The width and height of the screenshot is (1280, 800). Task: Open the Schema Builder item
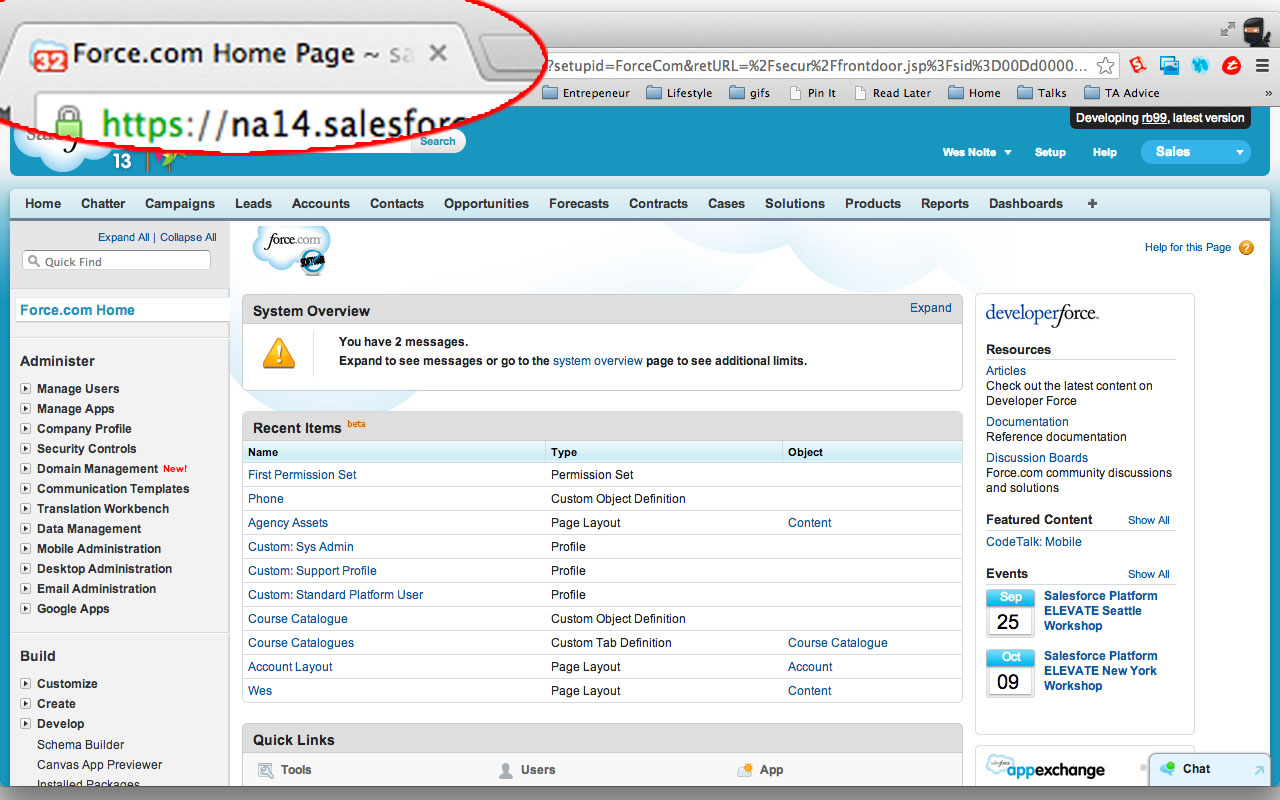(81, 745)
